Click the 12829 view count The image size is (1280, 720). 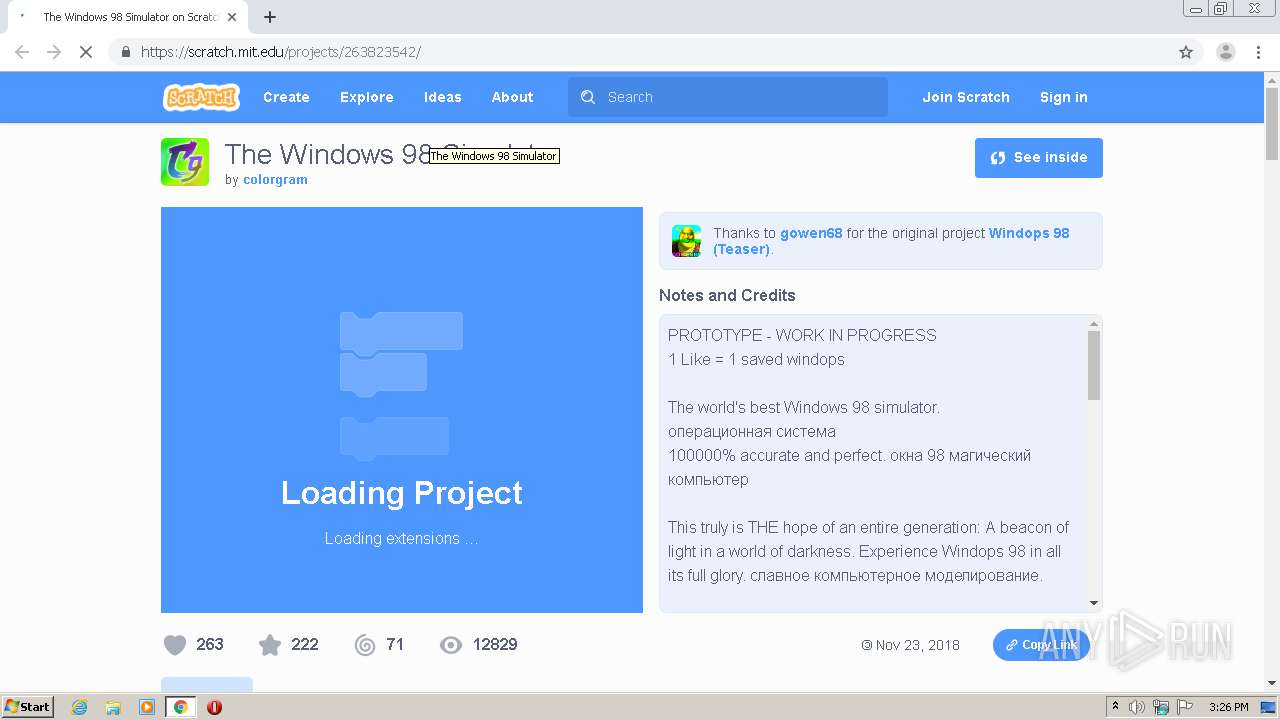[495, 645]
